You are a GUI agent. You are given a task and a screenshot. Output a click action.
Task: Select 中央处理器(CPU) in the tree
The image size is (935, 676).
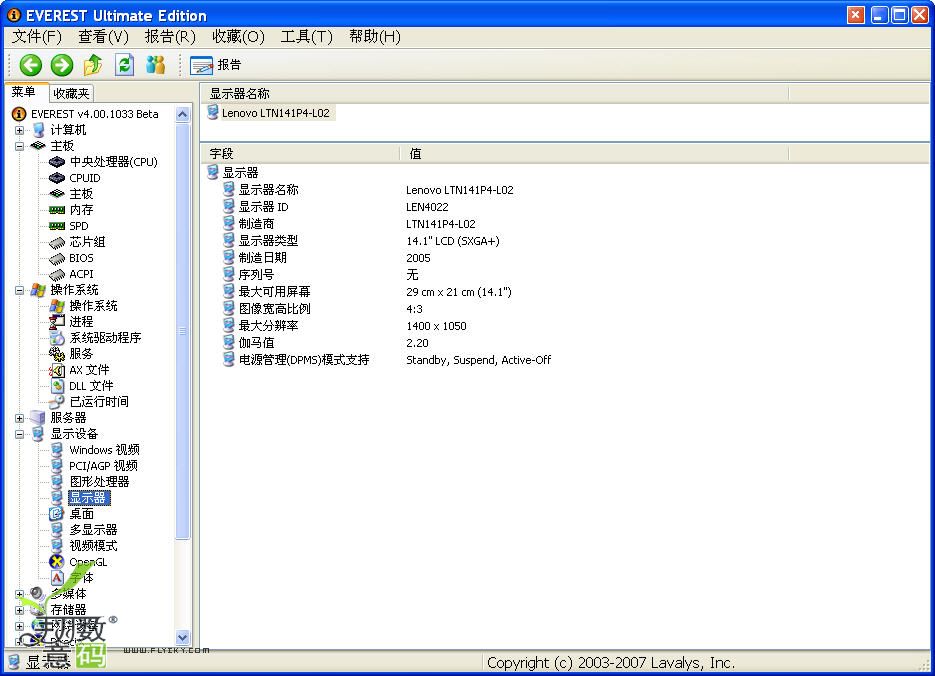[x=113, y=162]
